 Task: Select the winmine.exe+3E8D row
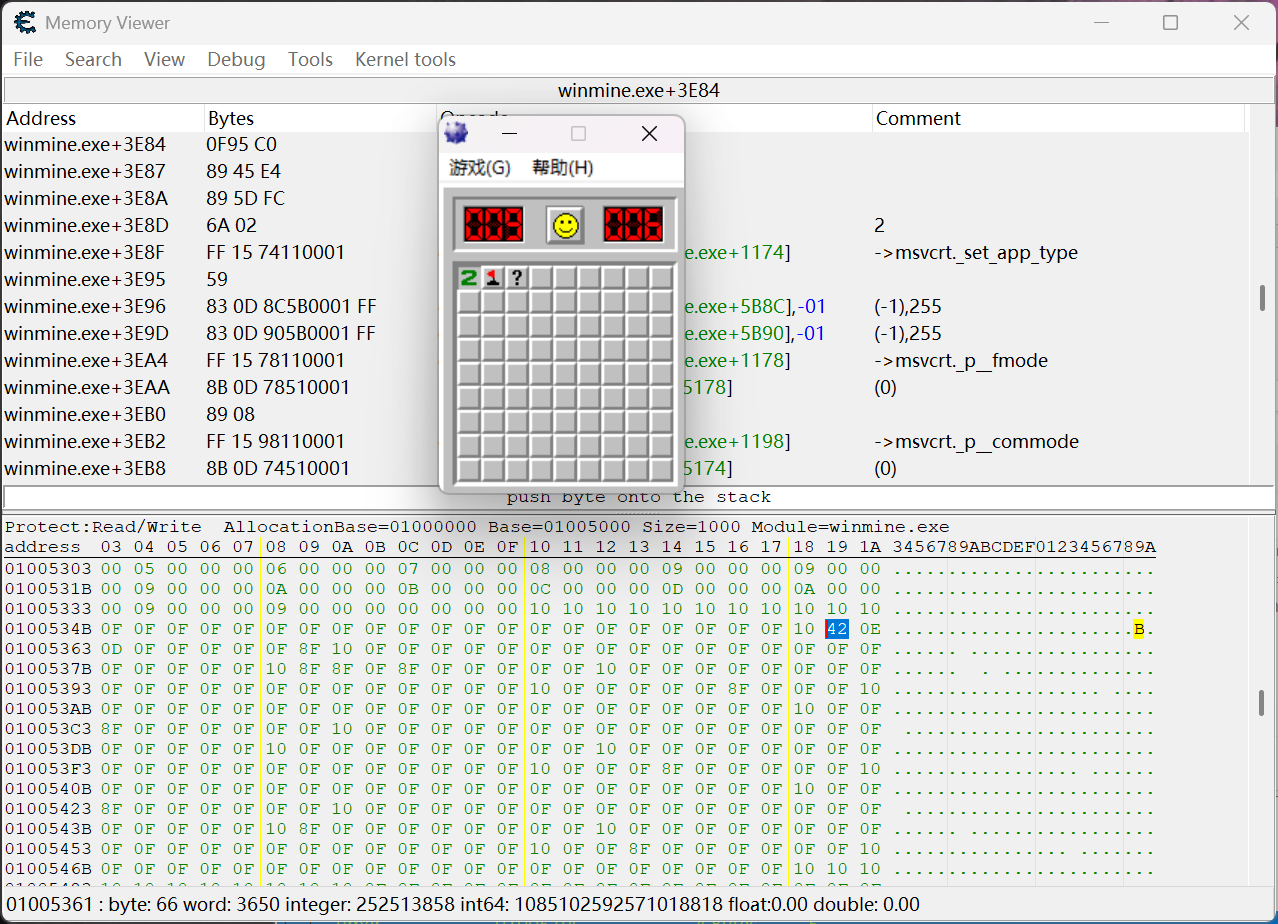[625, 225]
